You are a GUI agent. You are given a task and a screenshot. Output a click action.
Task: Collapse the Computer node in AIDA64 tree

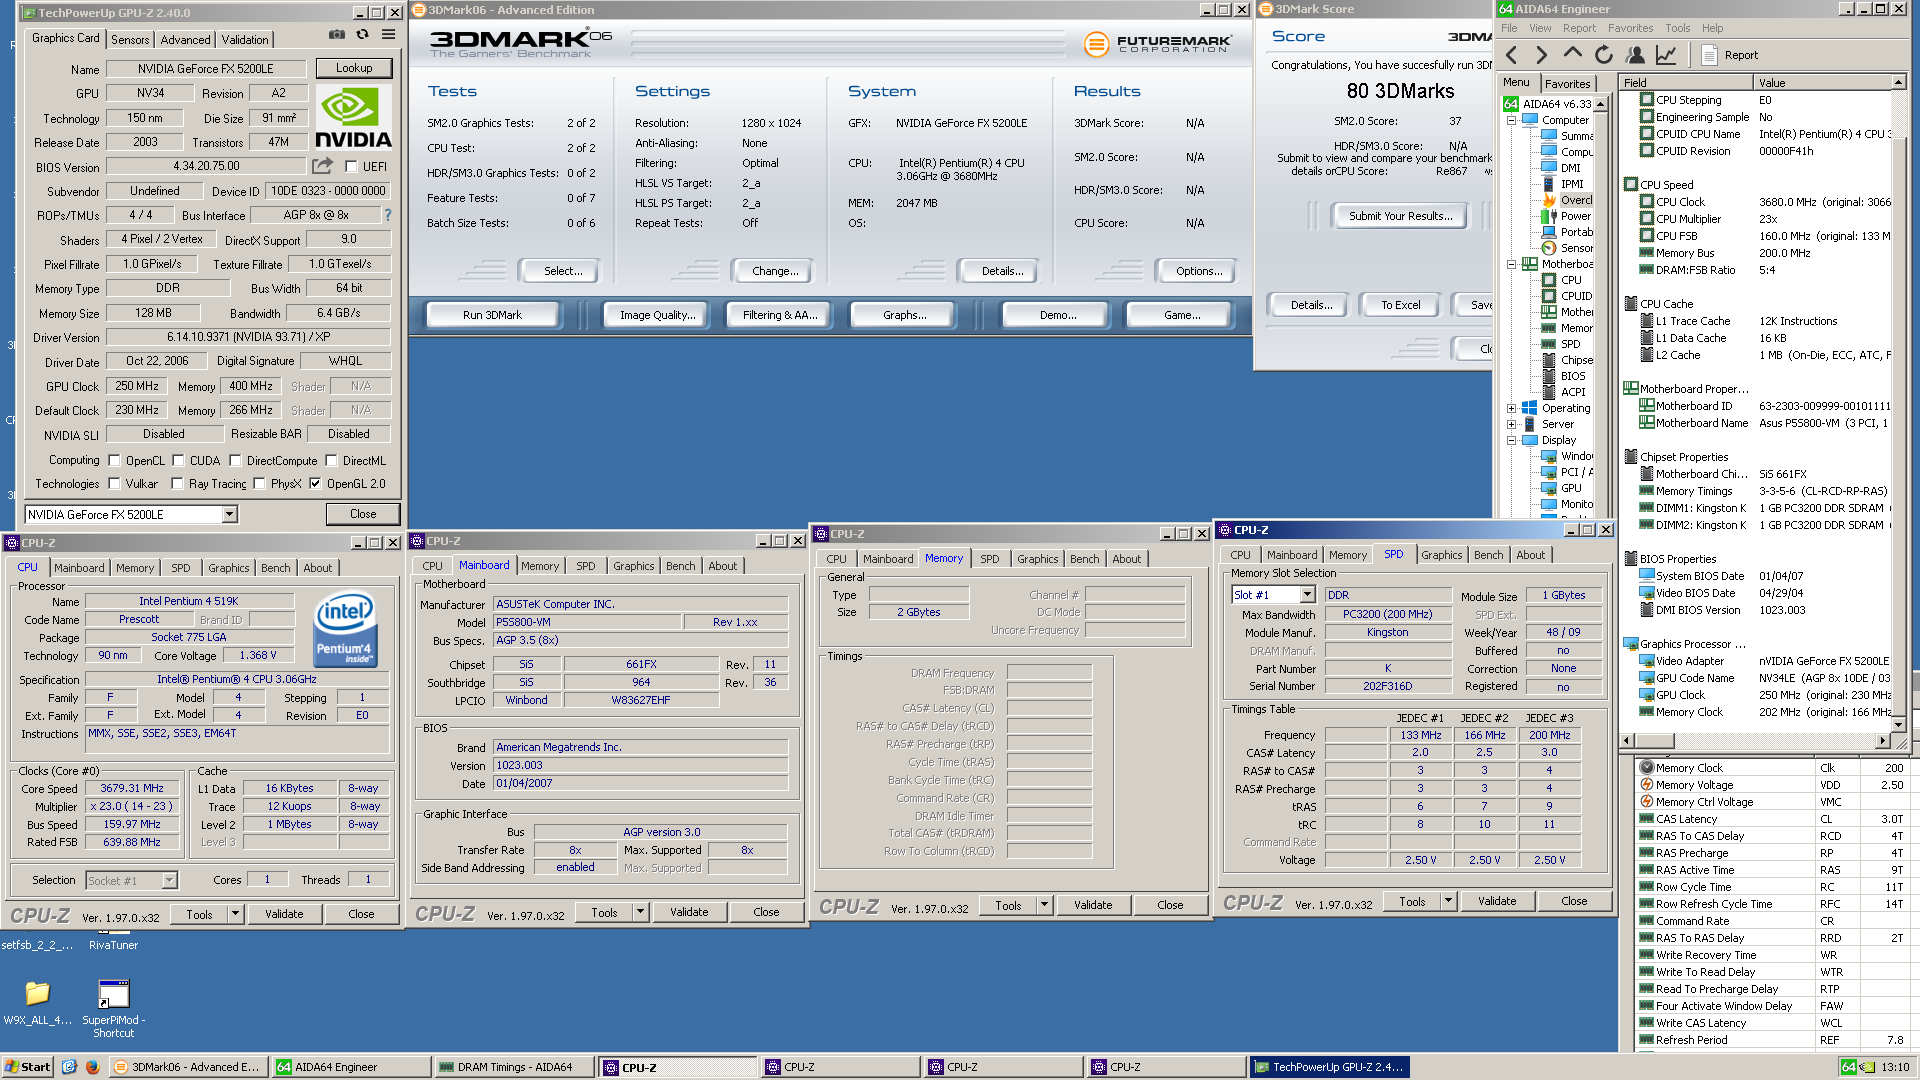pyautogui.click(x=1511, y=120)
